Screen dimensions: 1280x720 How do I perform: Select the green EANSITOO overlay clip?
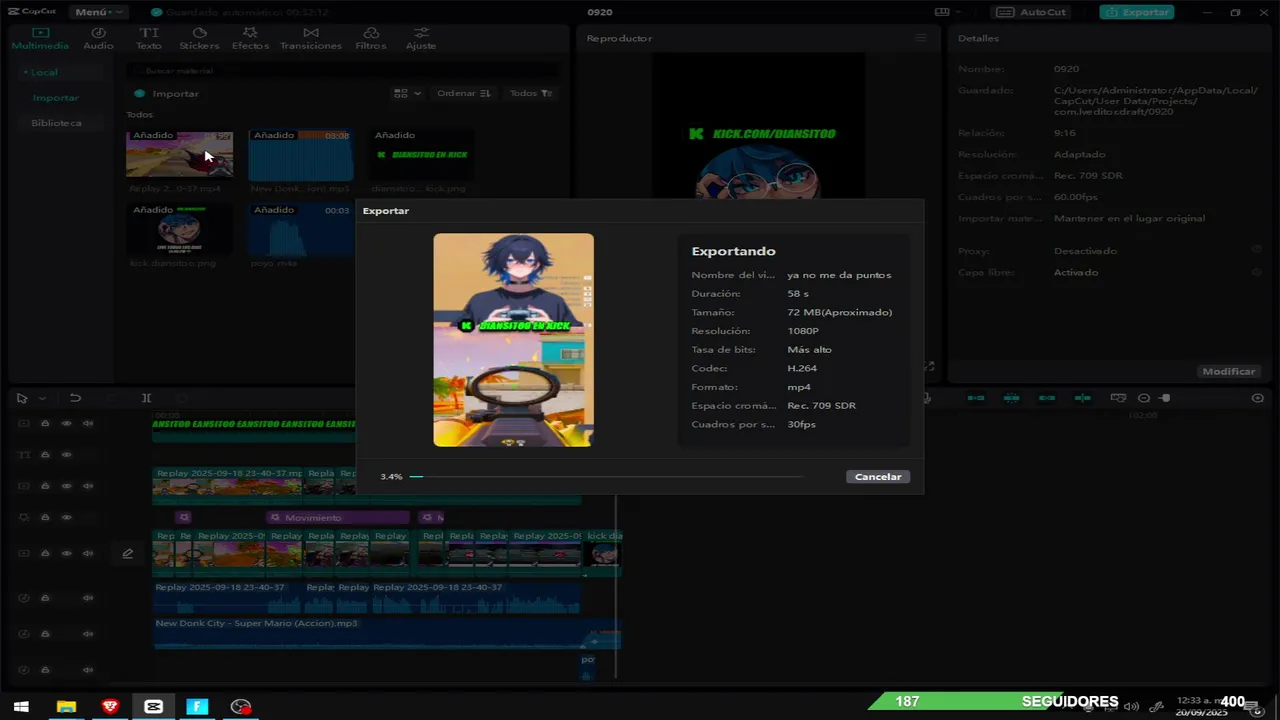[x=254, y=429]
